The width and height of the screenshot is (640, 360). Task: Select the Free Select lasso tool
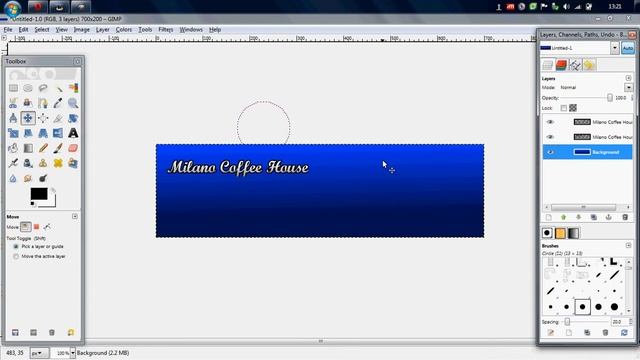(43, 88)
